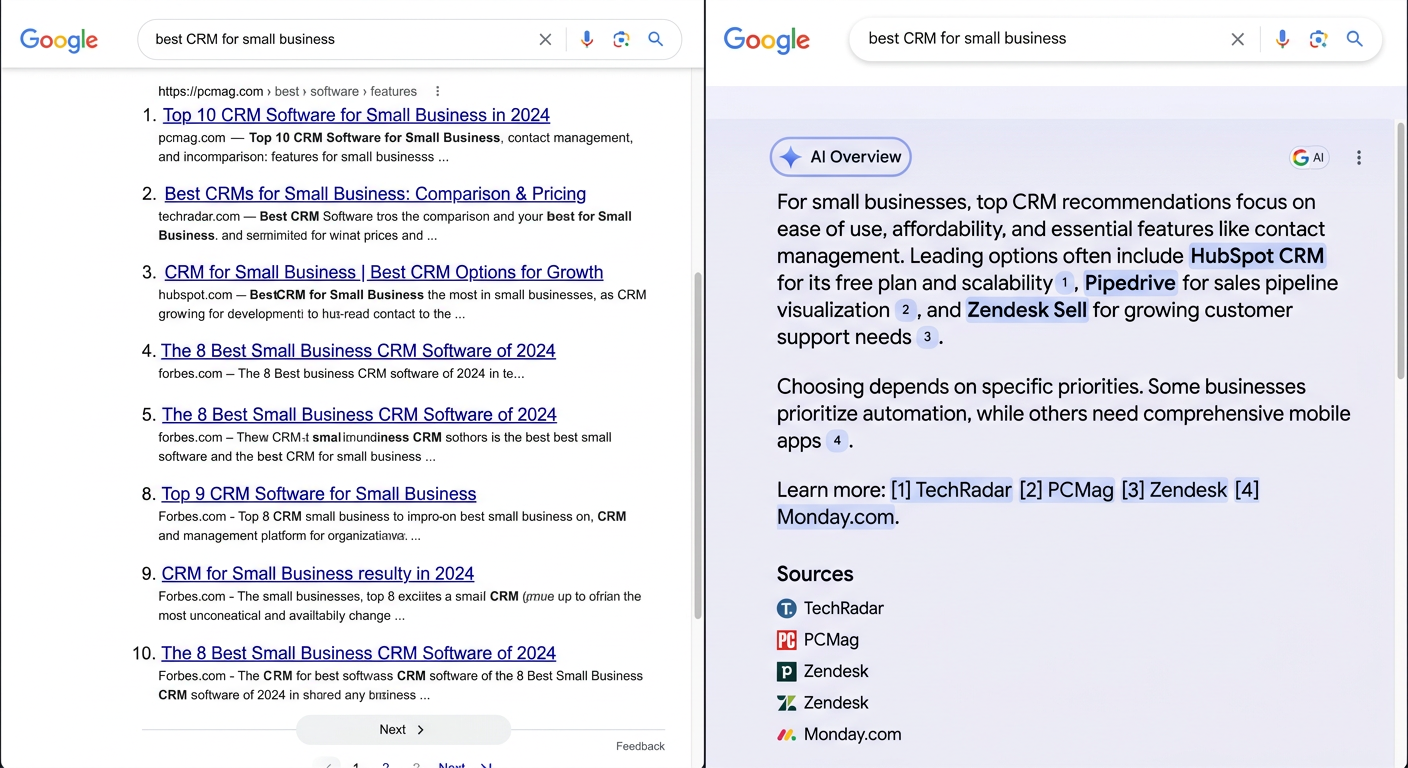Start voice search in the left window

[x=587, y=40]
